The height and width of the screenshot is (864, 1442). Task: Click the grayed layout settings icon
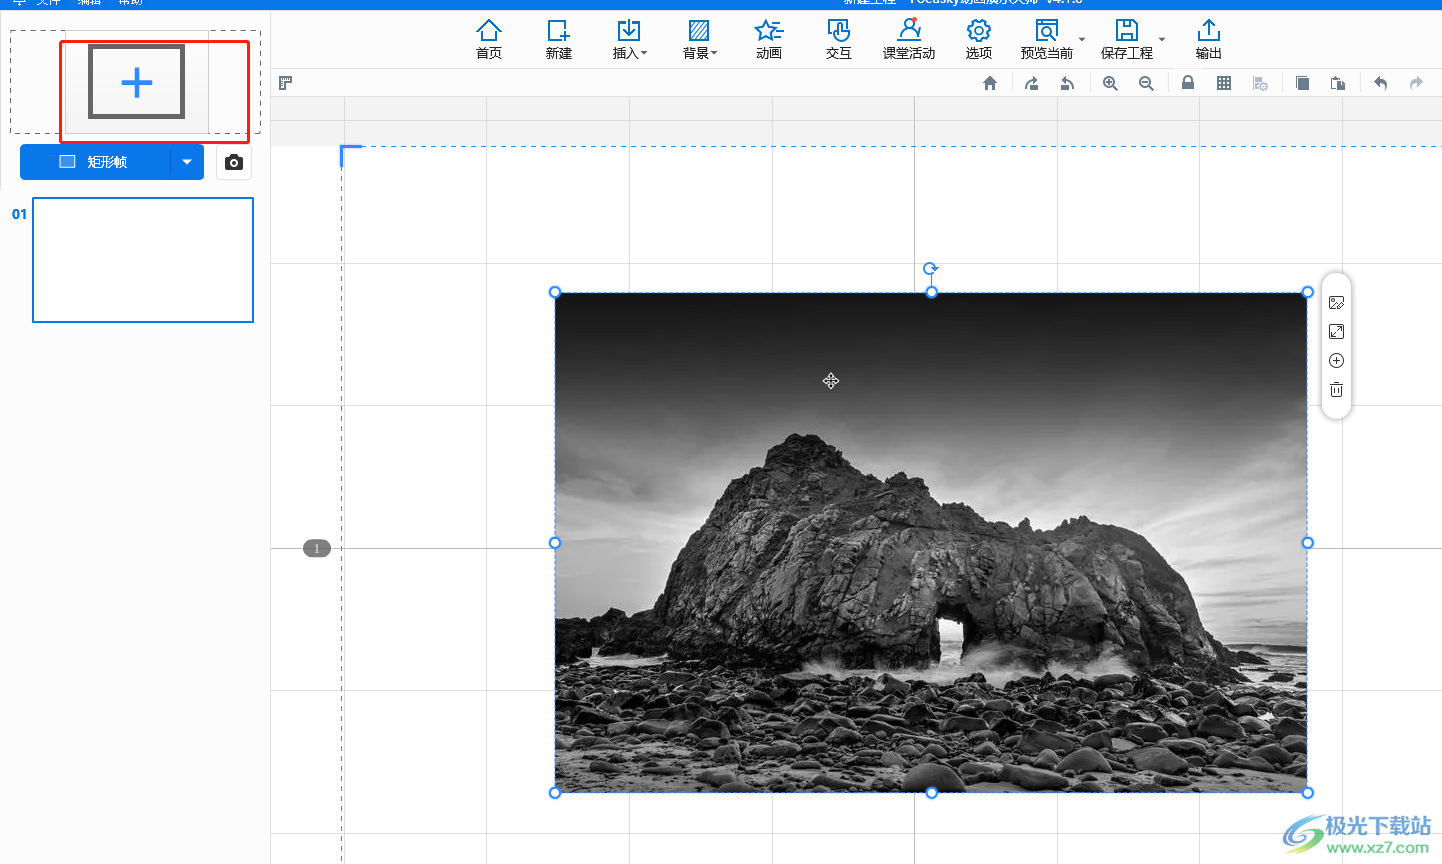(x=1260, y=83)
